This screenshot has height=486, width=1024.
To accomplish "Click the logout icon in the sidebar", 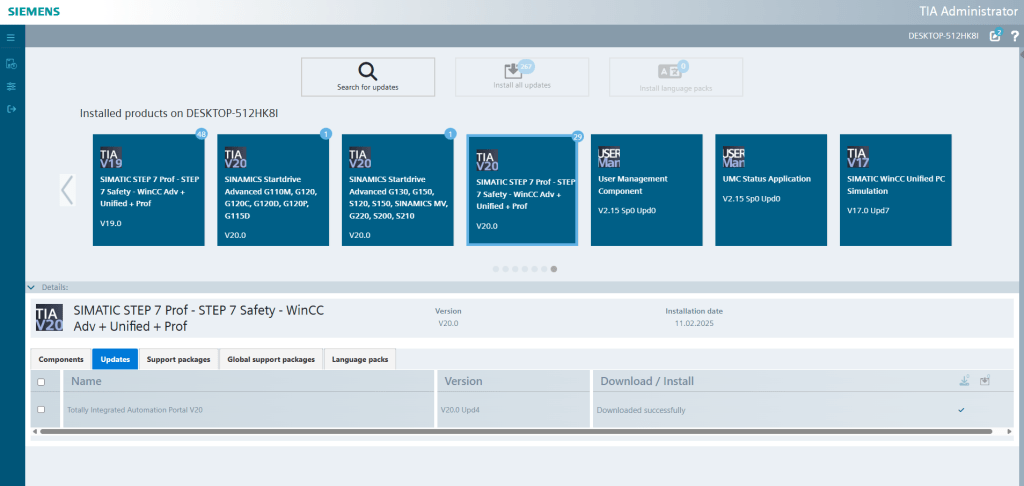I will (x=11, y=109).
